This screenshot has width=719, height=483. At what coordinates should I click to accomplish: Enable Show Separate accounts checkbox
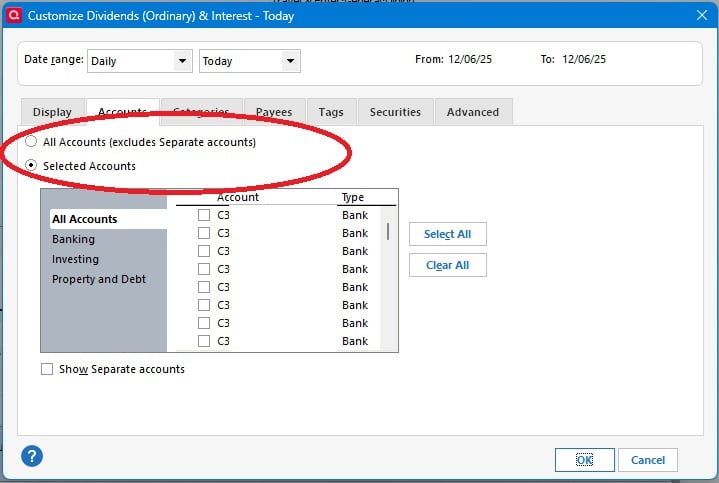(47, 369)
